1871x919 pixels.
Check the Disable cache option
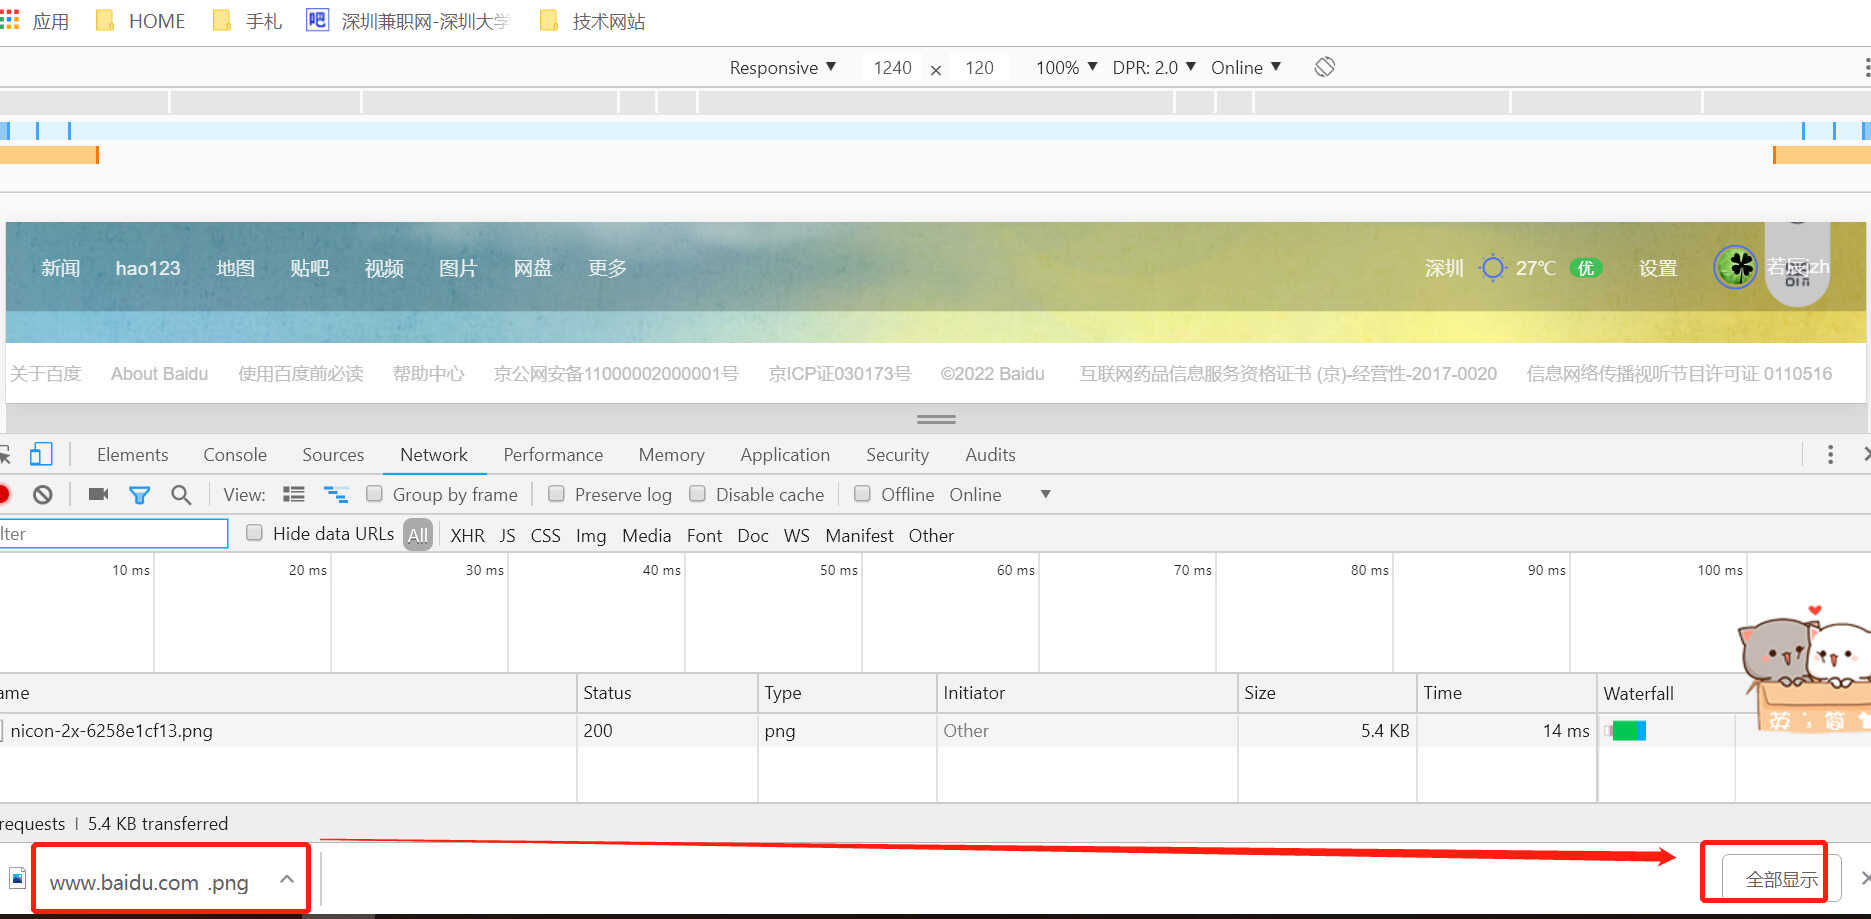pos(697,493)
